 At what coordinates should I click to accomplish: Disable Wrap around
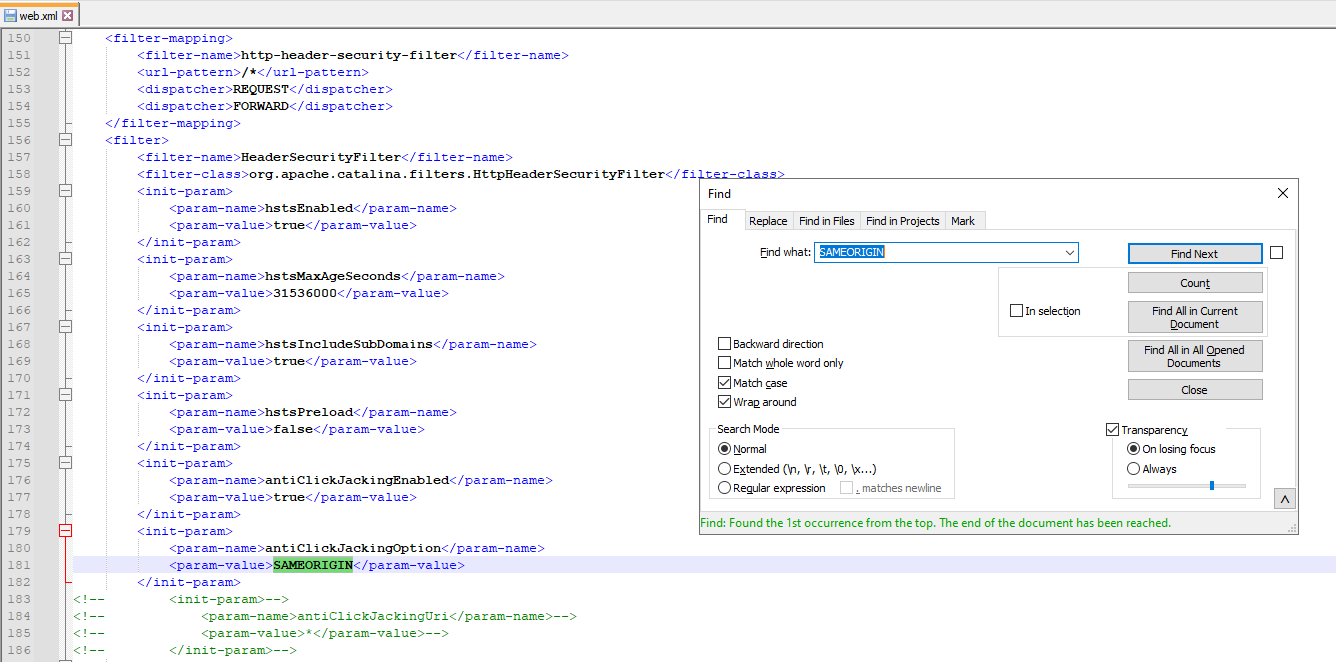pyautogui.click(x=722, y=402)
